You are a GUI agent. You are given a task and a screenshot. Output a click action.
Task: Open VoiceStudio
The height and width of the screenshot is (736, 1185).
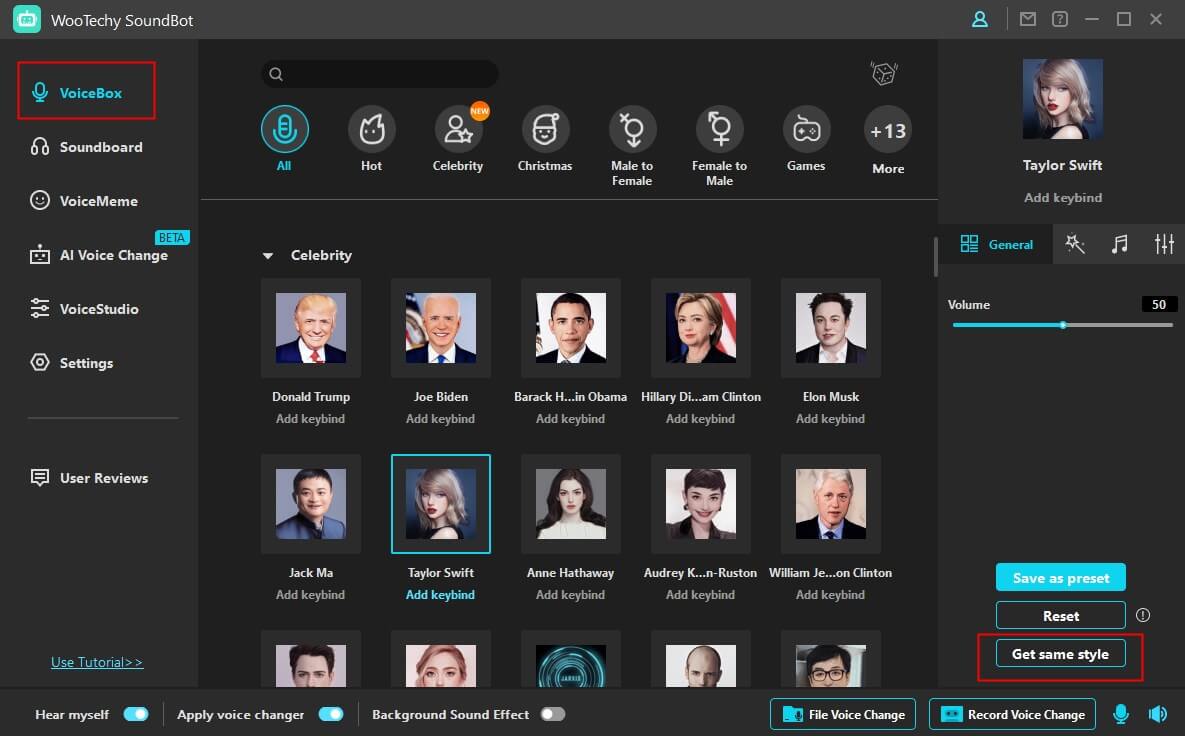[100, 309]
